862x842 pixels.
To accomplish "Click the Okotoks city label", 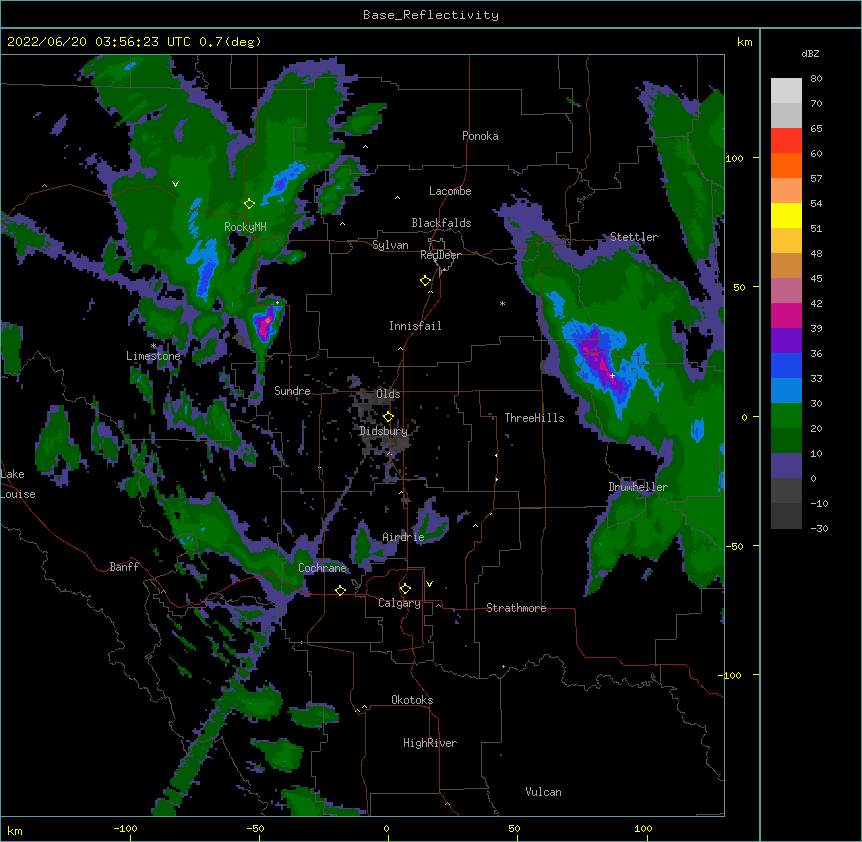I will (x=412, y=700).
